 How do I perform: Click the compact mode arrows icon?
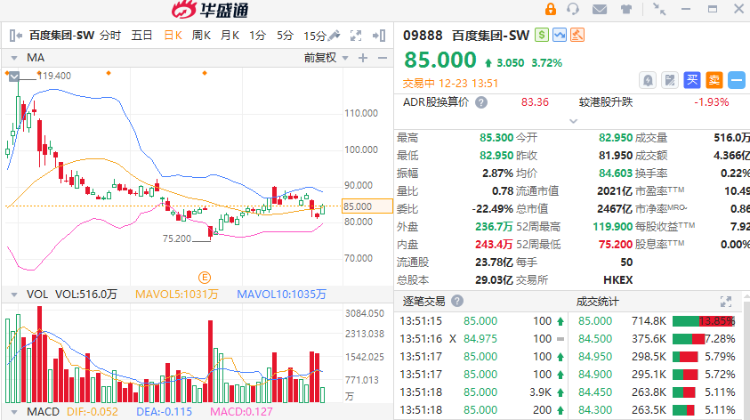659,9
